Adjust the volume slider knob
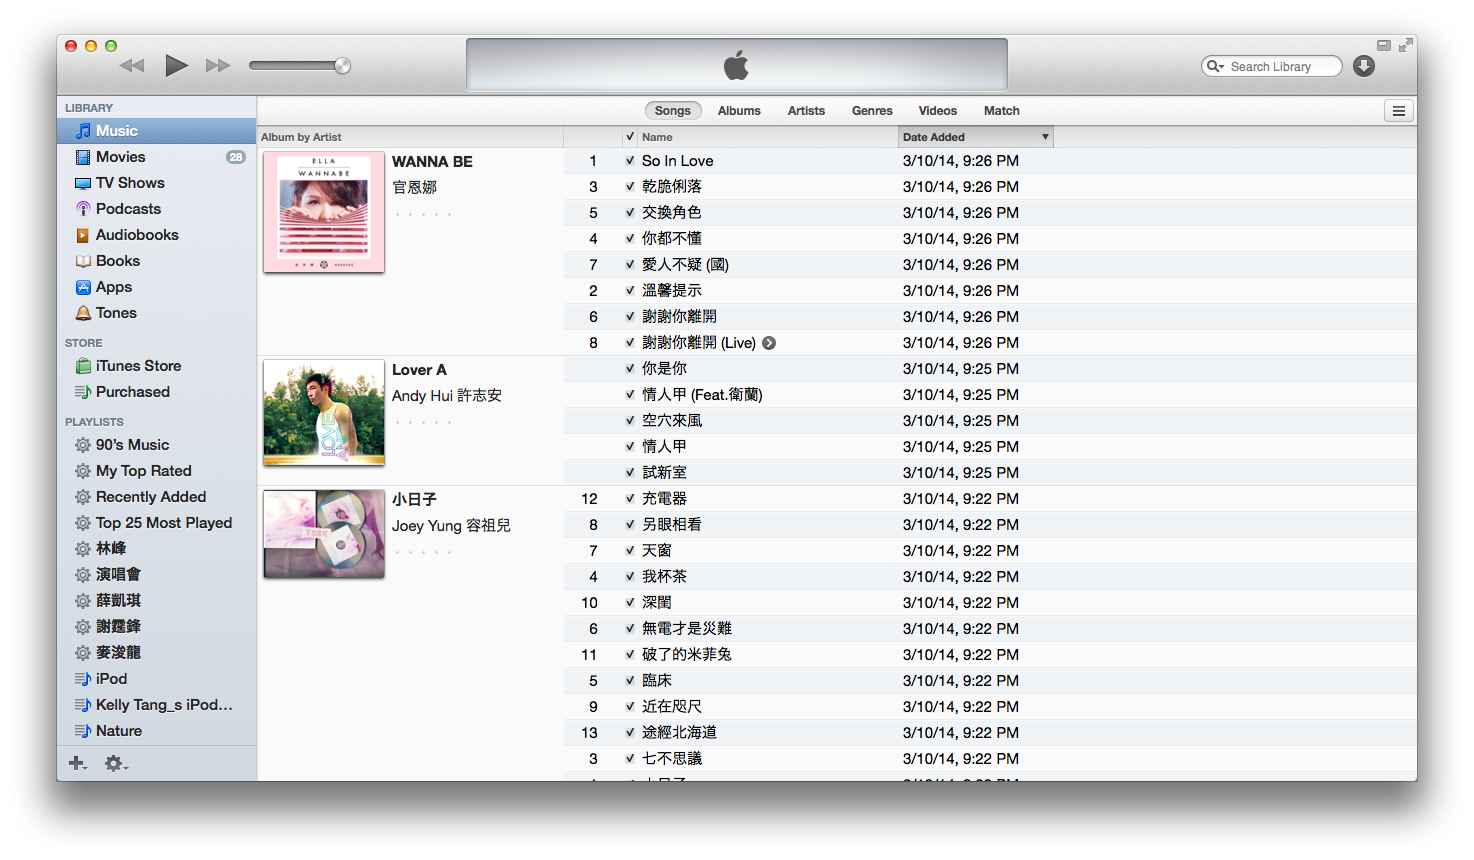 click(x=342, y=66)
